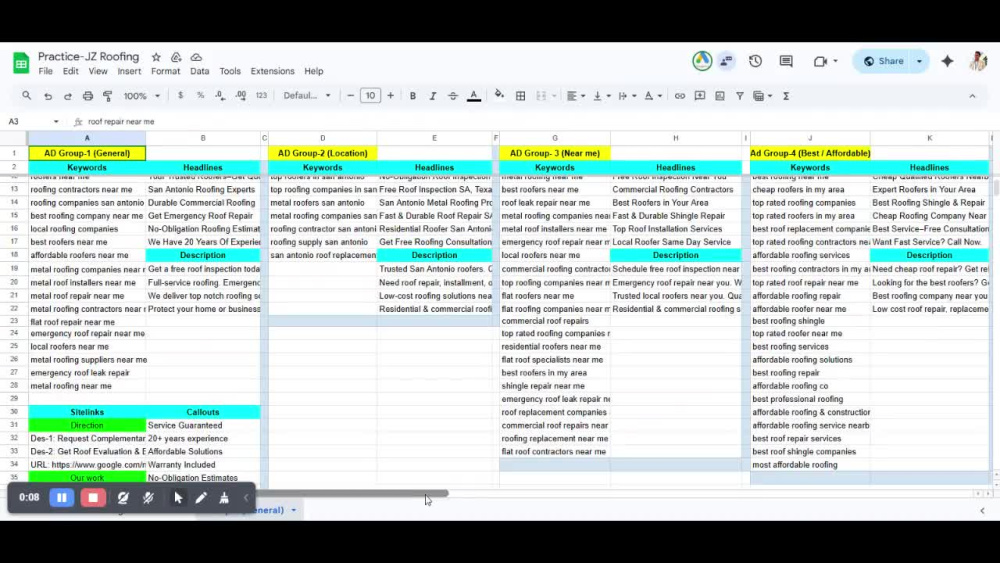
Task: Format as percent
Action: (x=200, y=96)
